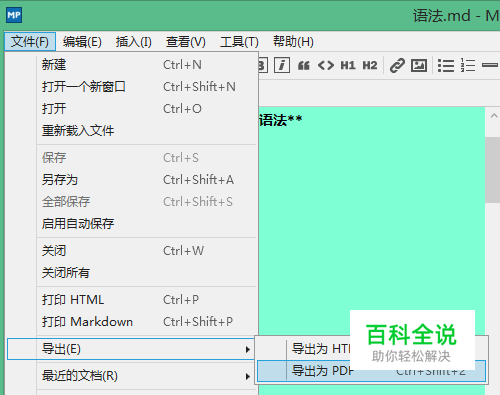Viewport: 500px width, 395px height.
Task: Select 重新载入文件 in the menu
Action: (147, 130)
